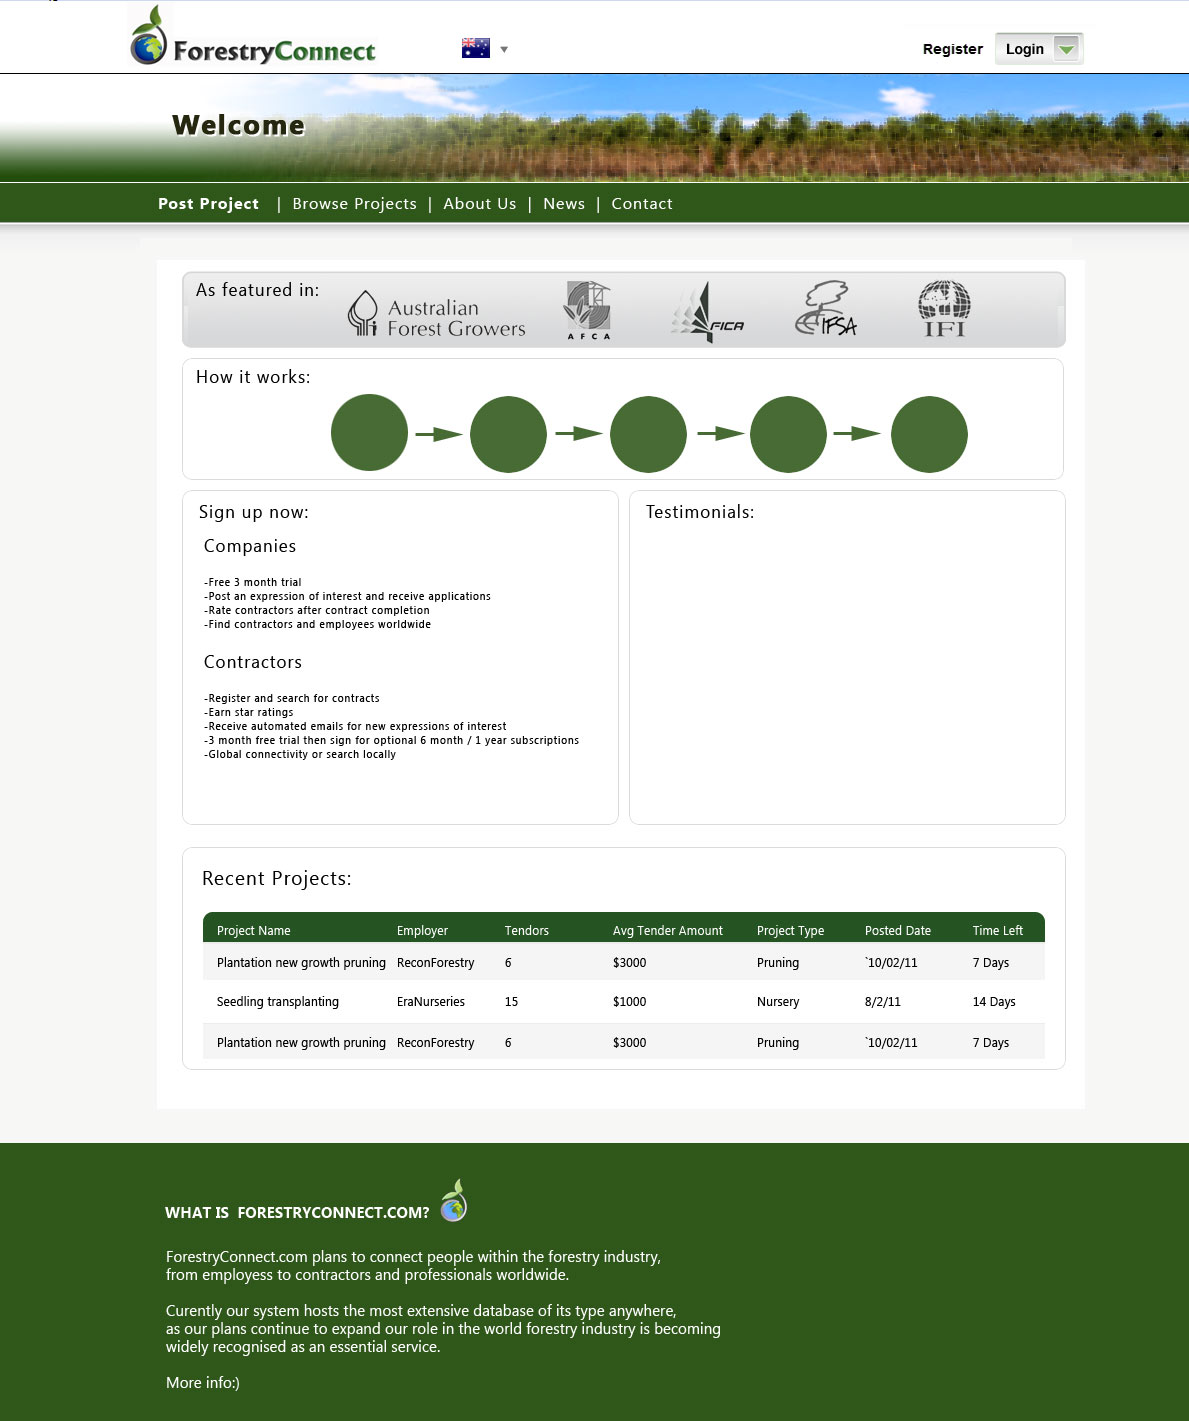Screen dimensions: 1189x1421
Task: Open the Australian Forest Growers logo
Action: pyautogui.click(x=437, y=314)
